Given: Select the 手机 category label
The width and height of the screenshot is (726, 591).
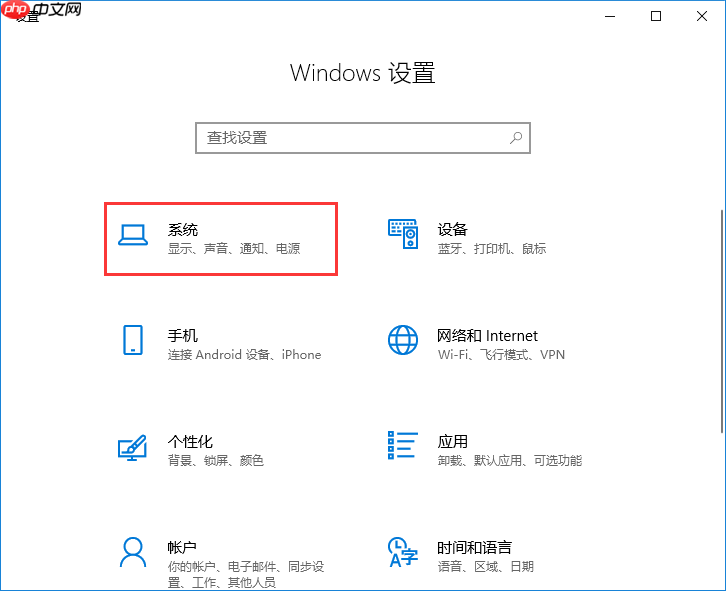Looking at the screenshot, I should 183,335.
